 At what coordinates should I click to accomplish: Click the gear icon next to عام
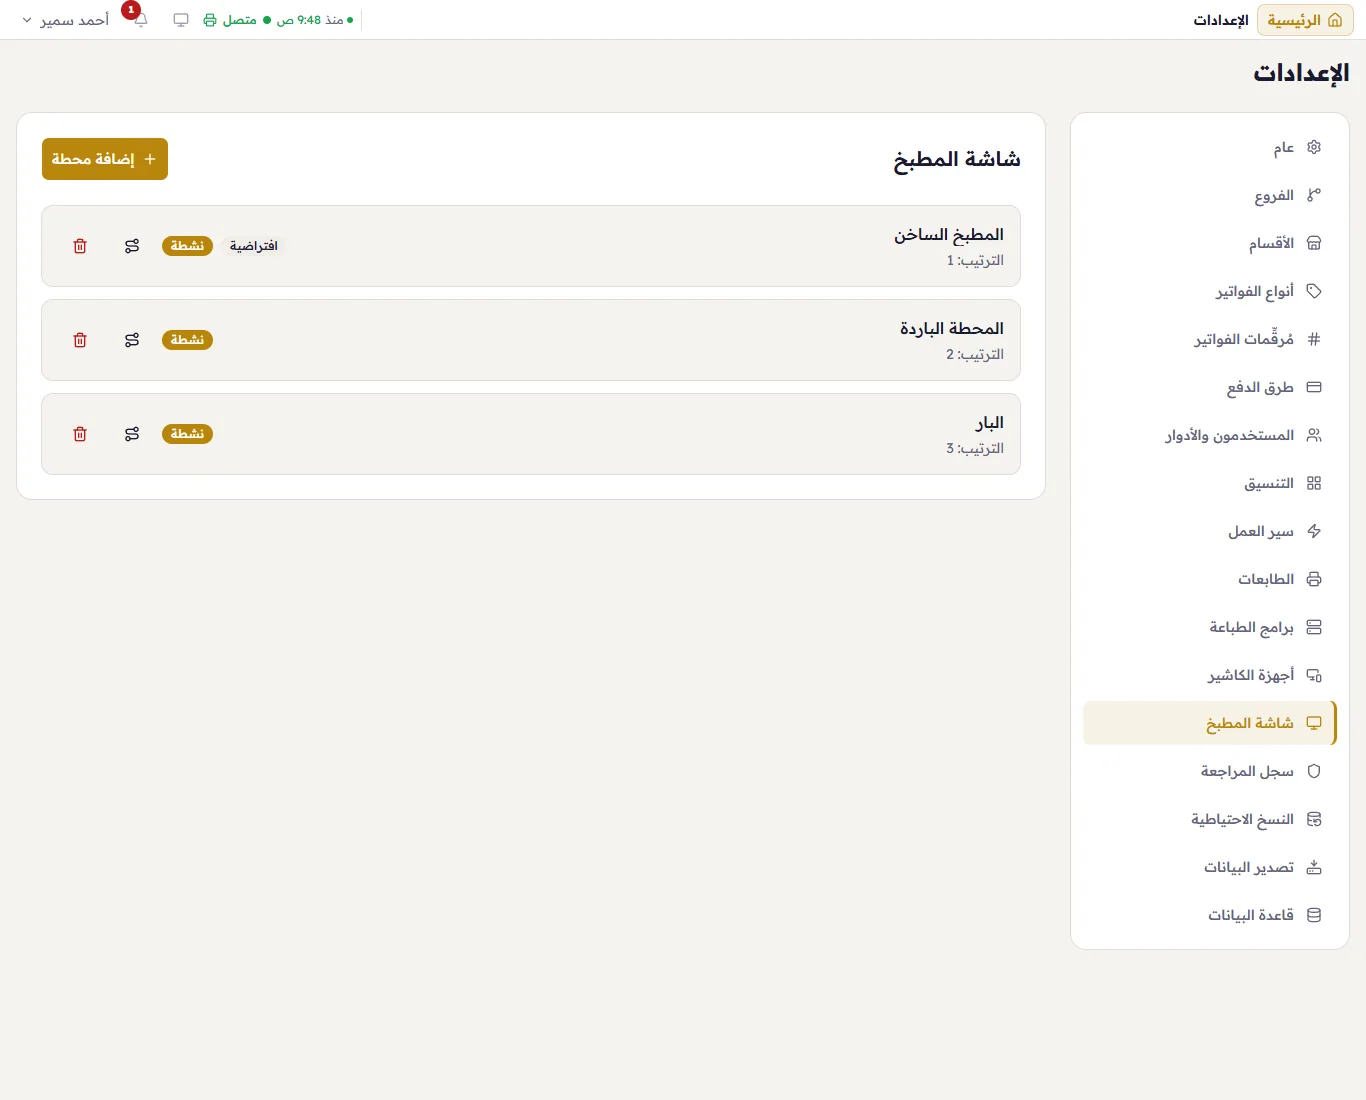(x=1314, y=147)
